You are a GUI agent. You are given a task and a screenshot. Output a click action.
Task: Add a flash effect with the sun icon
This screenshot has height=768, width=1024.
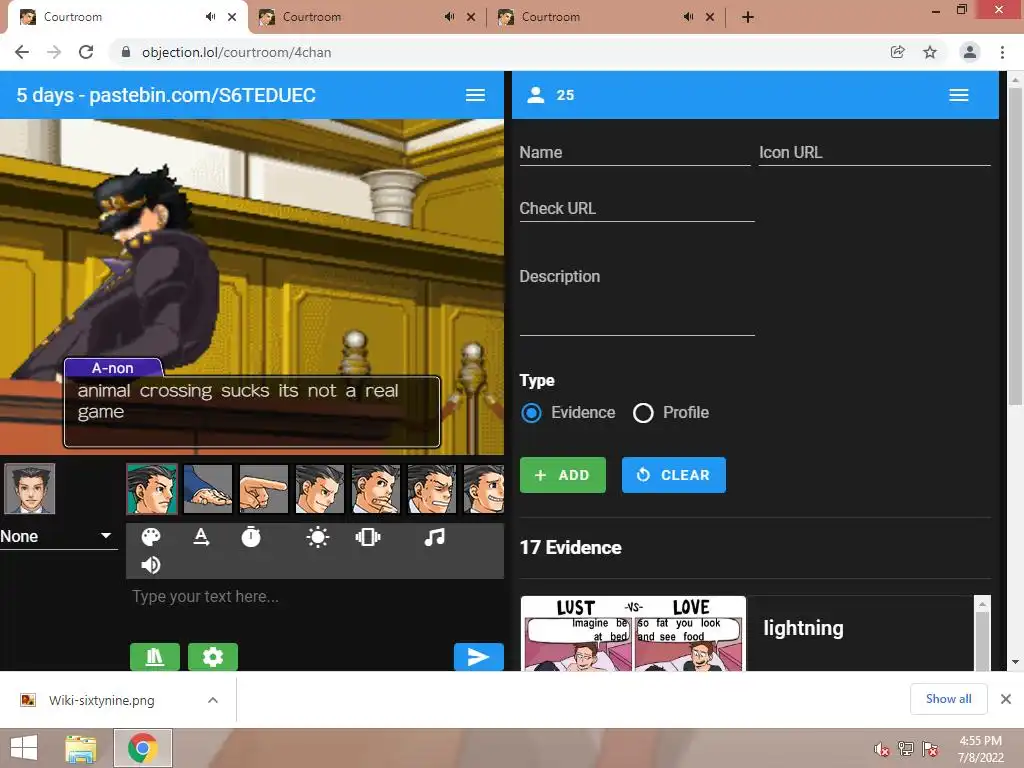[317, 537]
